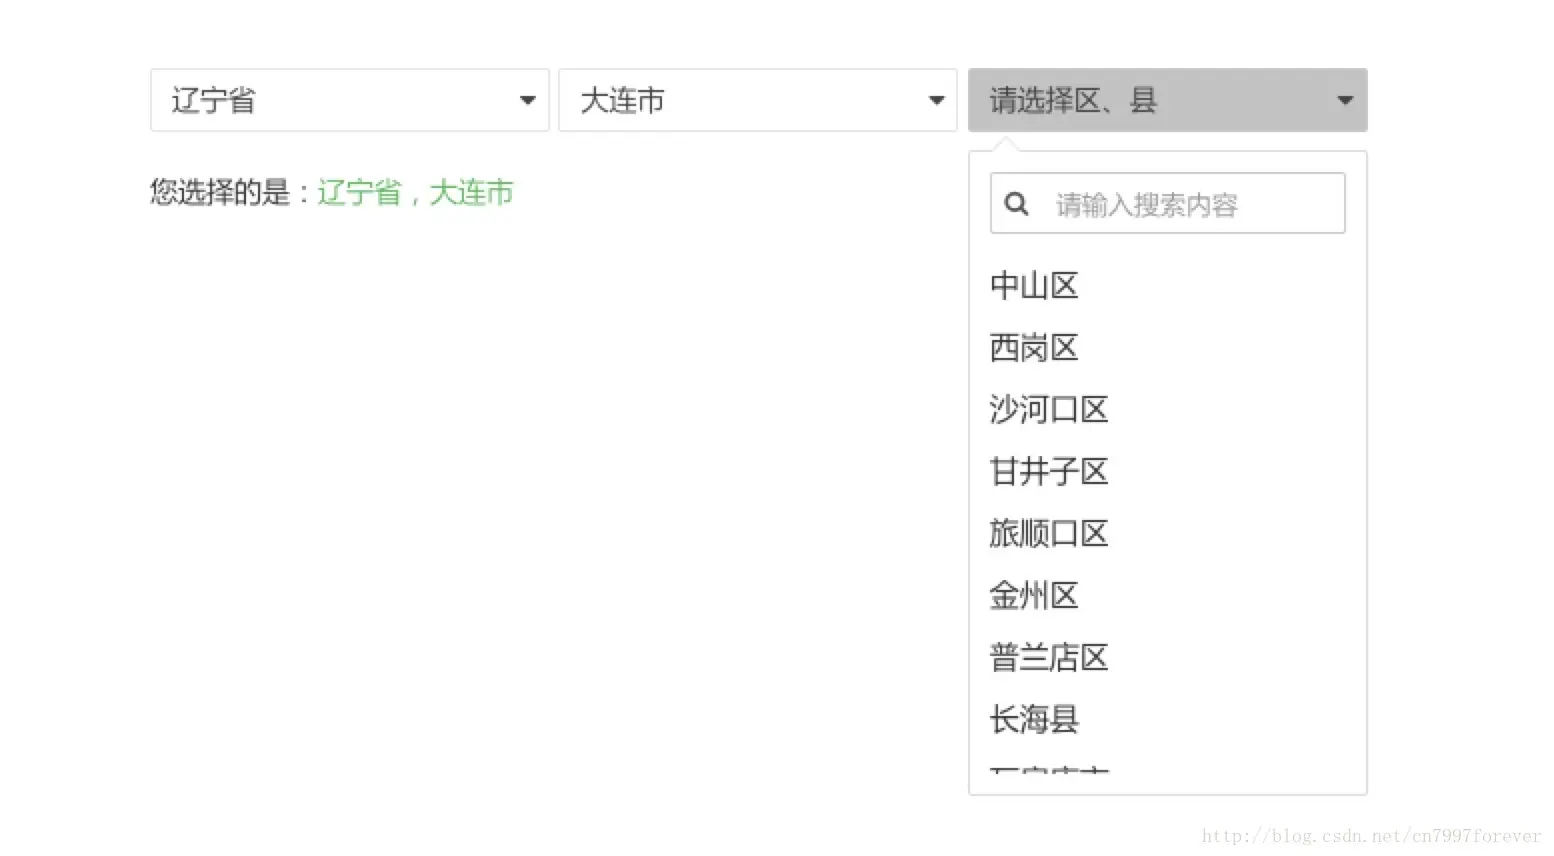The image size is (1554, 856).
Task: Choose 沙河口区 in the dropdown list
Action: [1048, 410]
